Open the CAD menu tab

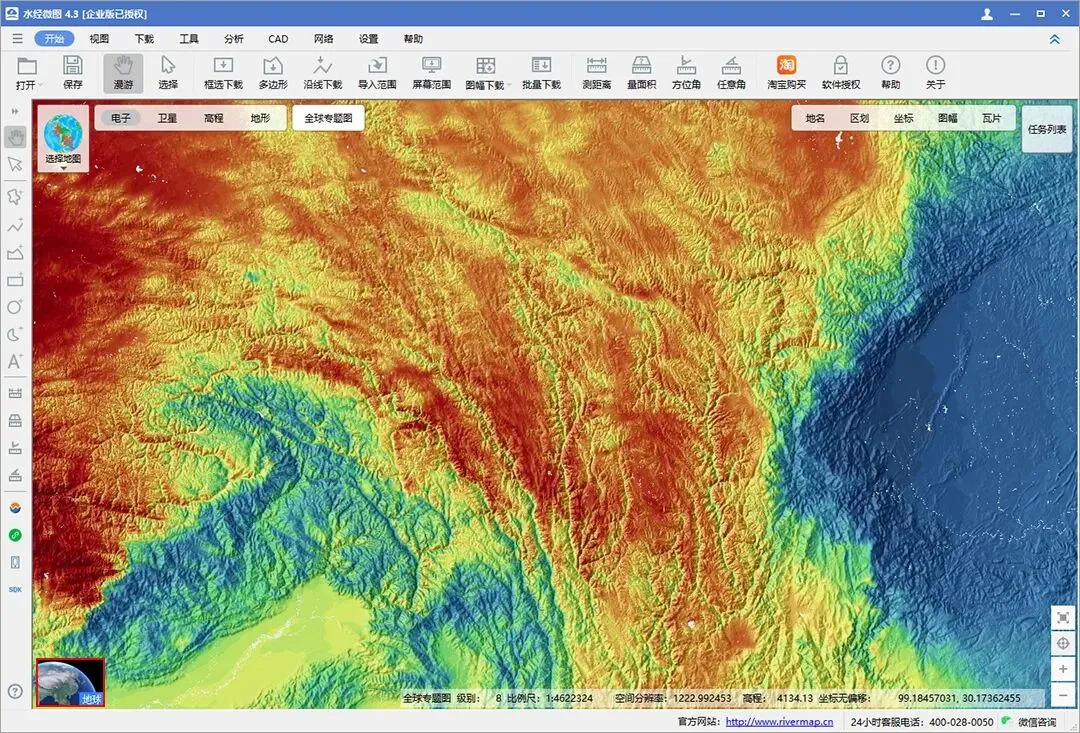(x=278, y=39)
